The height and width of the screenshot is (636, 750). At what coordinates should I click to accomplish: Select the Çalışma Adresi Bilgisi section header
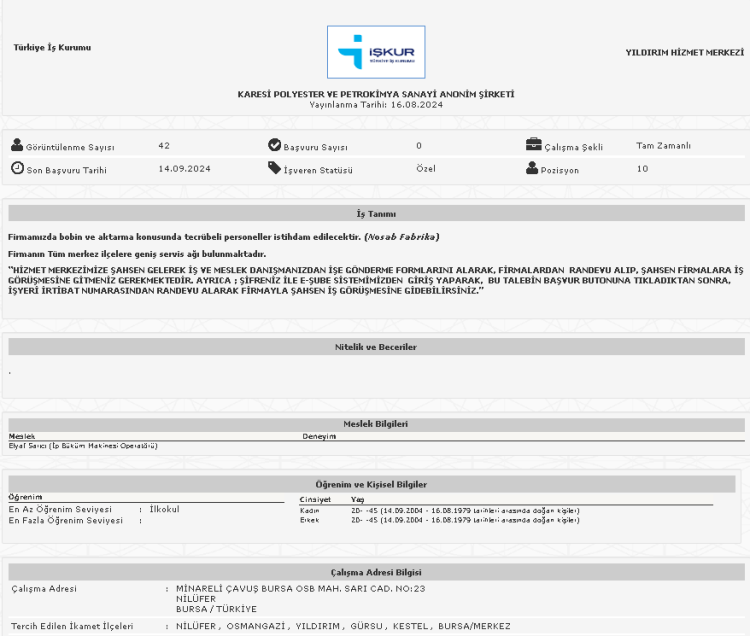[376, 571]
